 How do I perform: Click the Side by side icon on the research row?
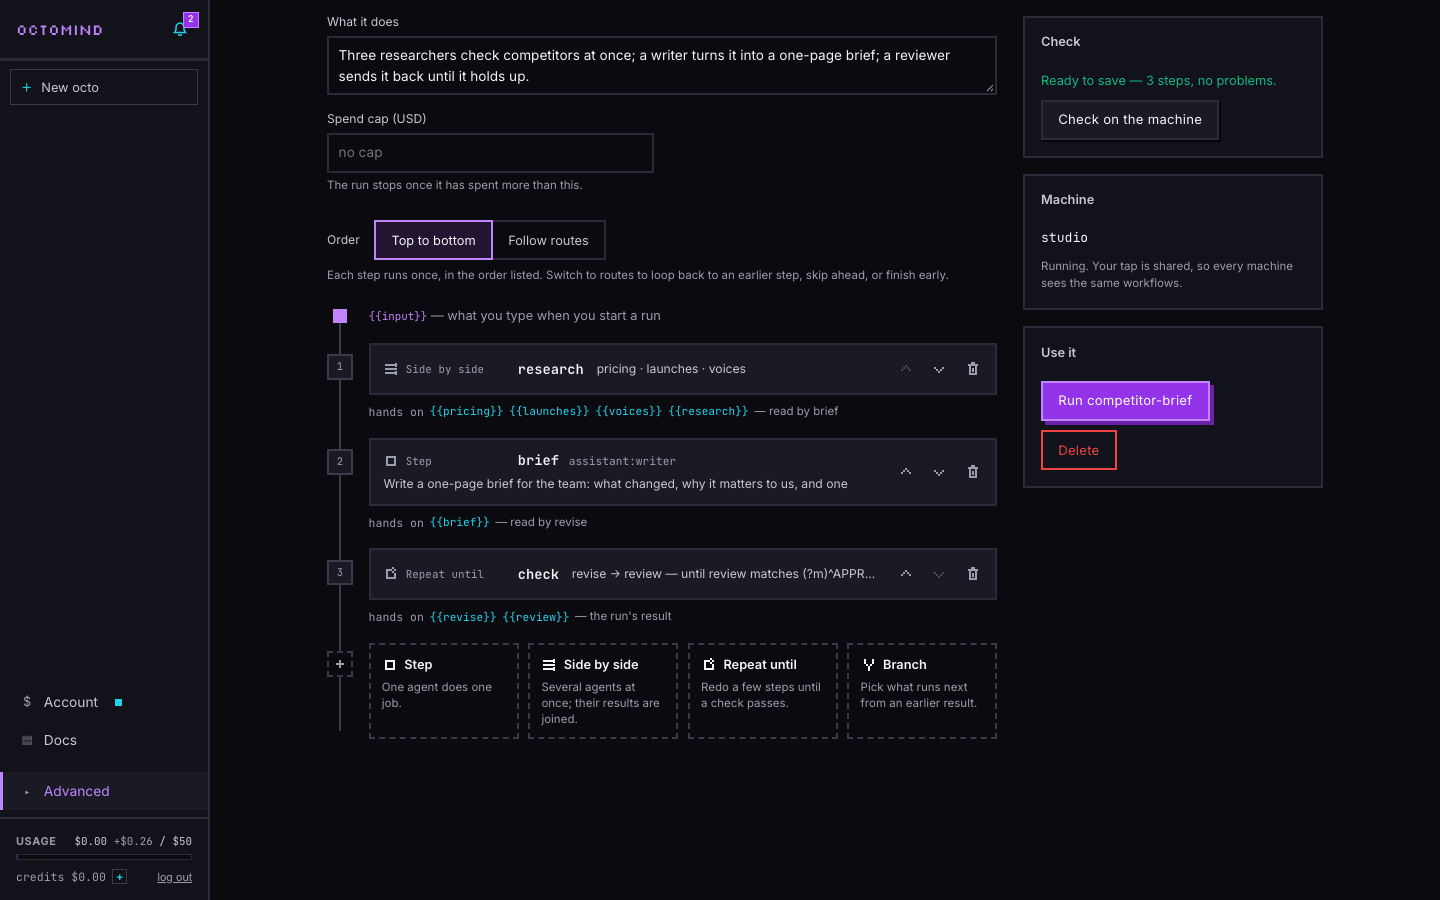click(x=391, y=369)
